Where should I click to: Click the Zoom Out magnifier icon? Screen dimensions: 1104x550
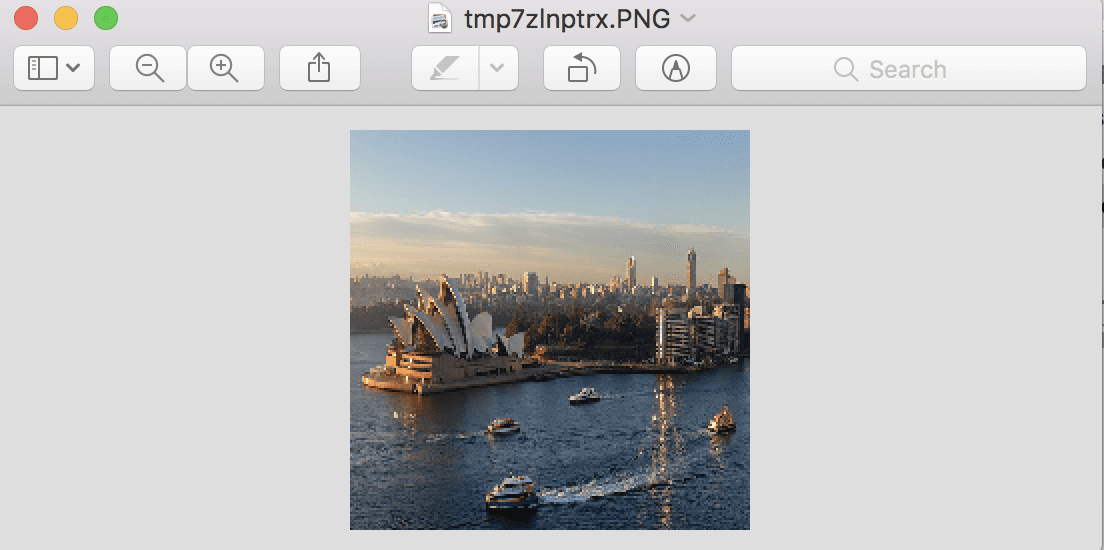point(149,68)
